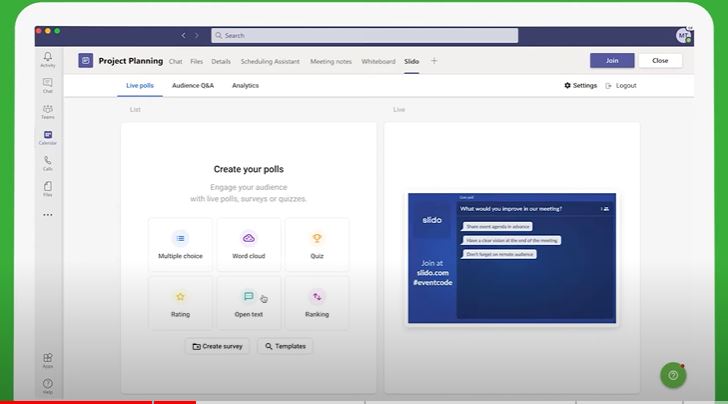Open Calls in the left rail
Viewport: 728px width, 404px height.
48,163
